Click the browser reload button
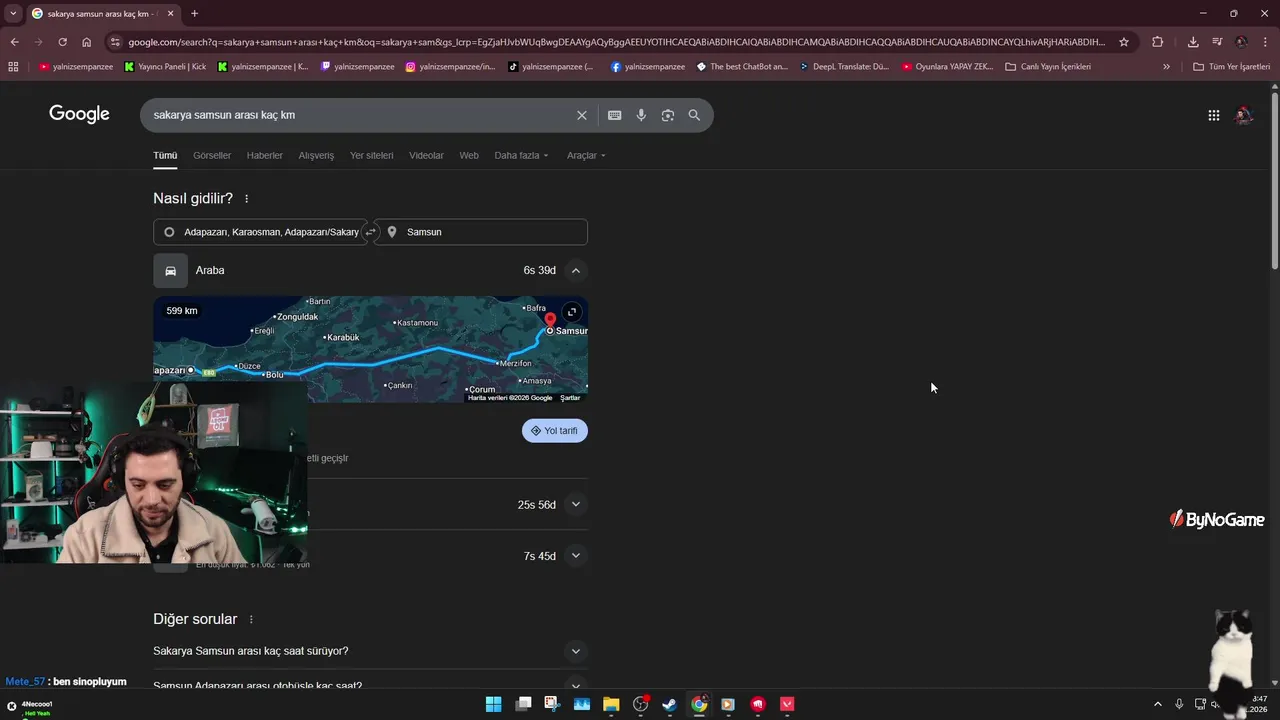 tap(62, 42)
